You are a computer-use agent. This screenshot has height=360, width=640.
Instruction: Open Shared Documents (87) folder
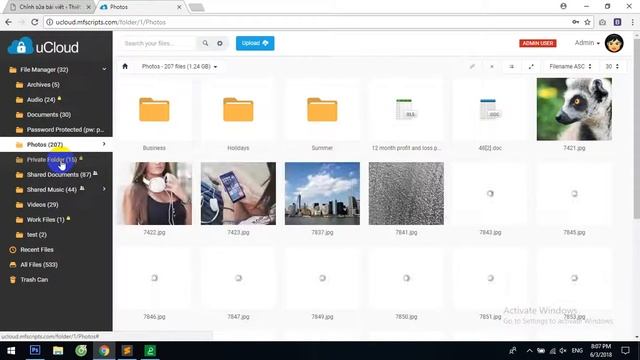59,175
